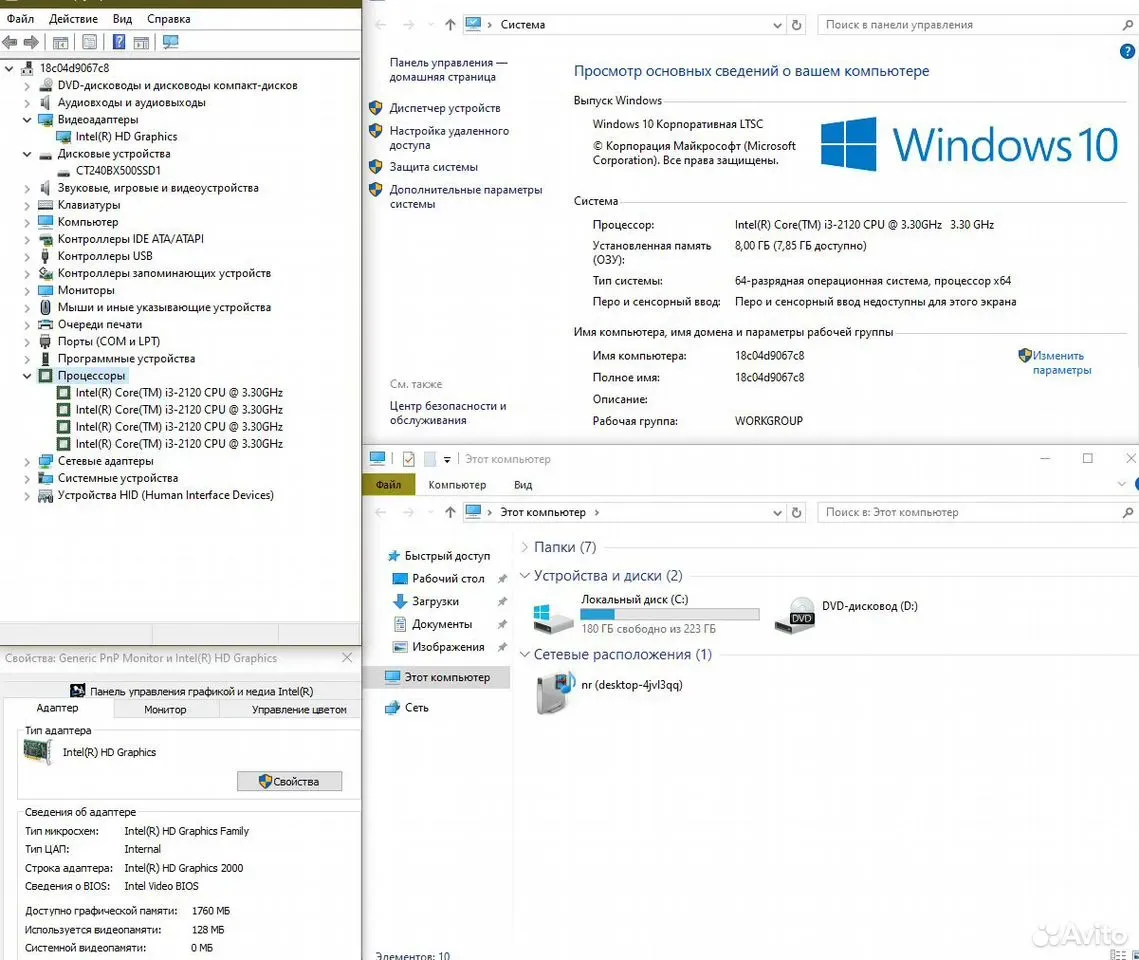Open Центр безопасности и обслуживания link
The image size is (1139, 960).
(447, 413)
